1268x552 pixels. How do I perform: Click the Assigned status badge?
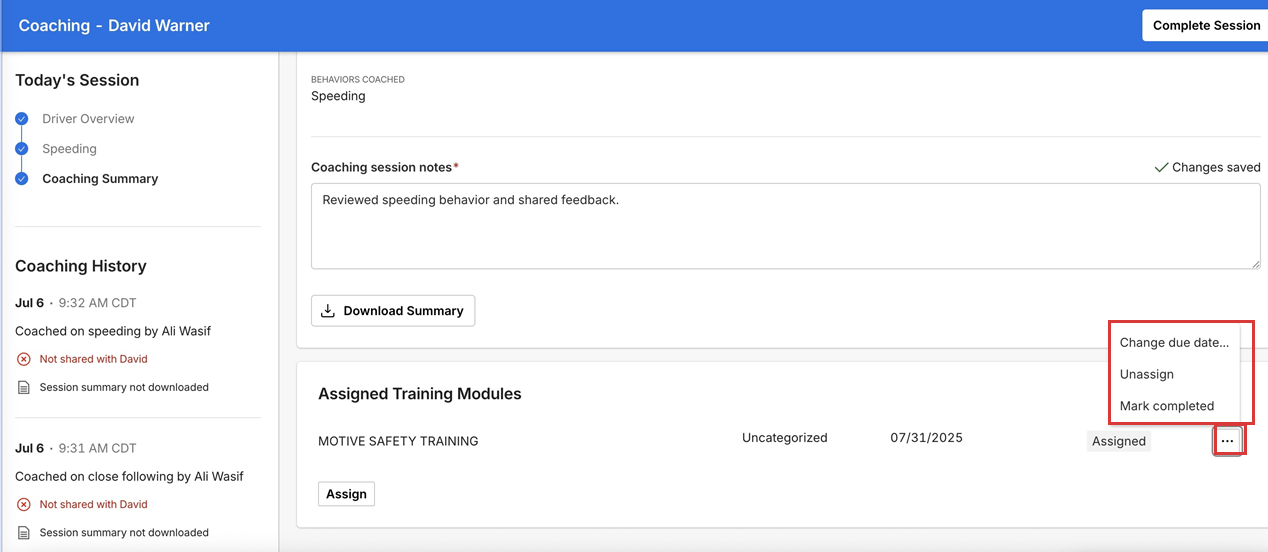(x=1118, y=441)
